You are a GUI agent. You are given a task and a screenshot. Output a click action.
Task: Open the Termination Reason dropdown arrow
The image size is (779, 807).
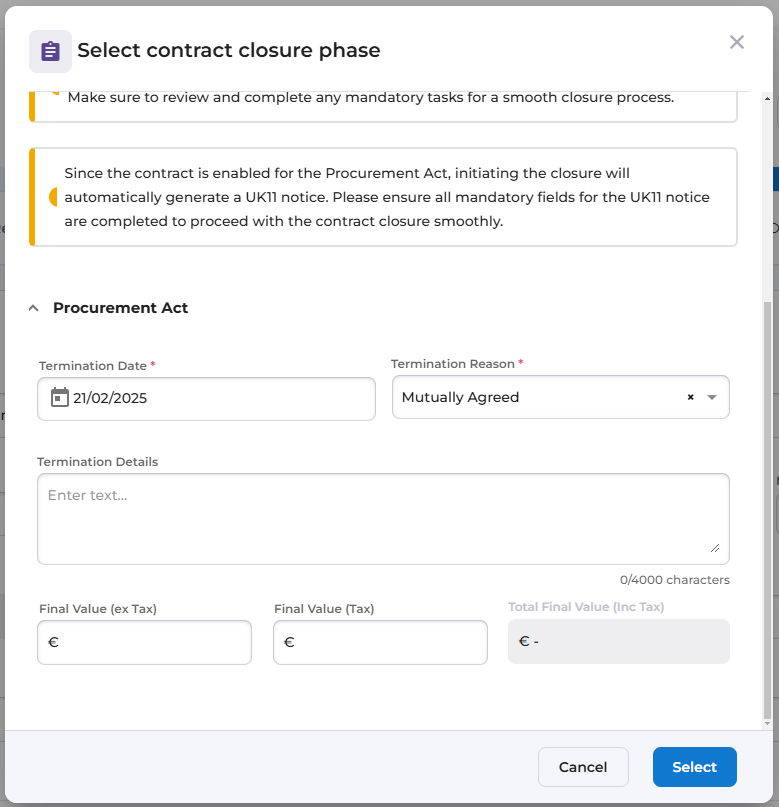[712, 397]
